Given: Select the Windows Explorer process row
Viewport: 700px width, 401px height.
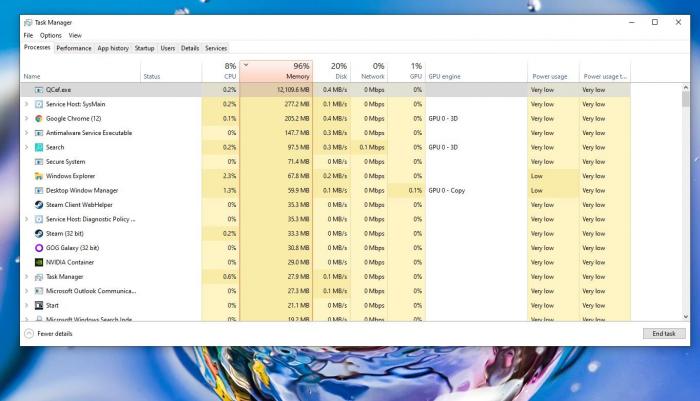Looking at the screenshot, I should tap(325, 176).
